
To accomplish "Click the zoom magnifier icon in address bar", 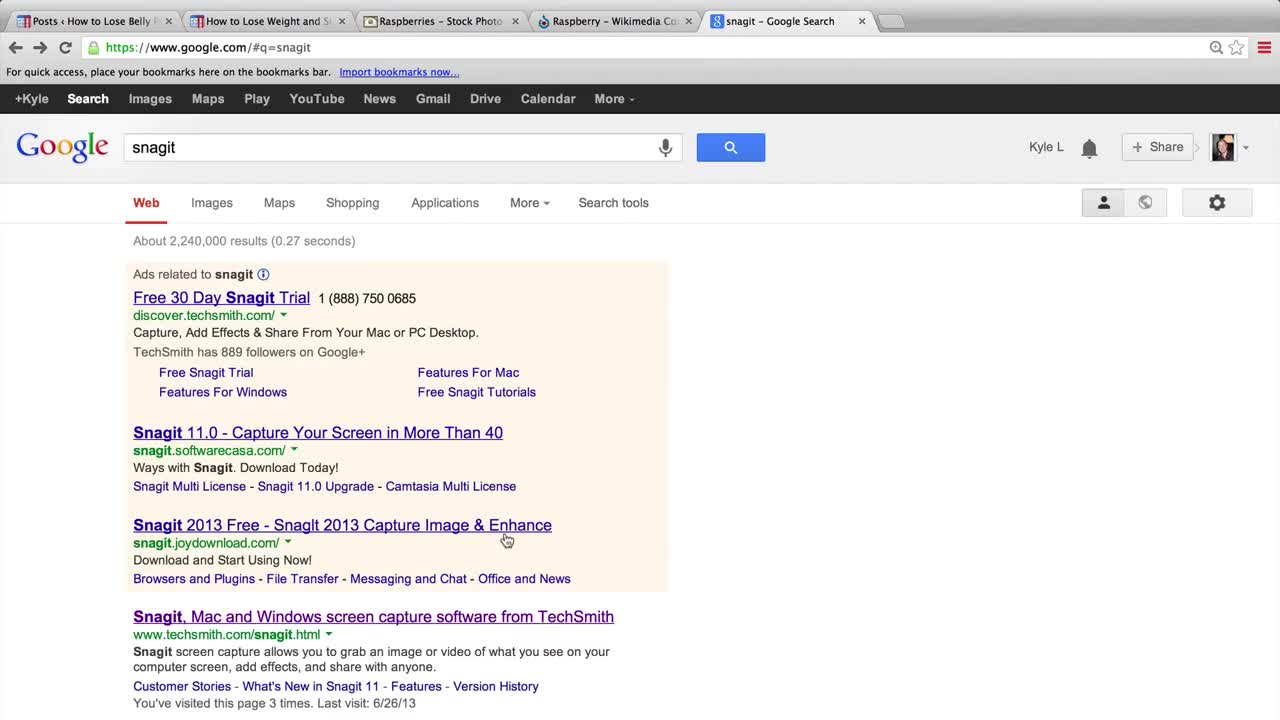I will (1216, 47).
